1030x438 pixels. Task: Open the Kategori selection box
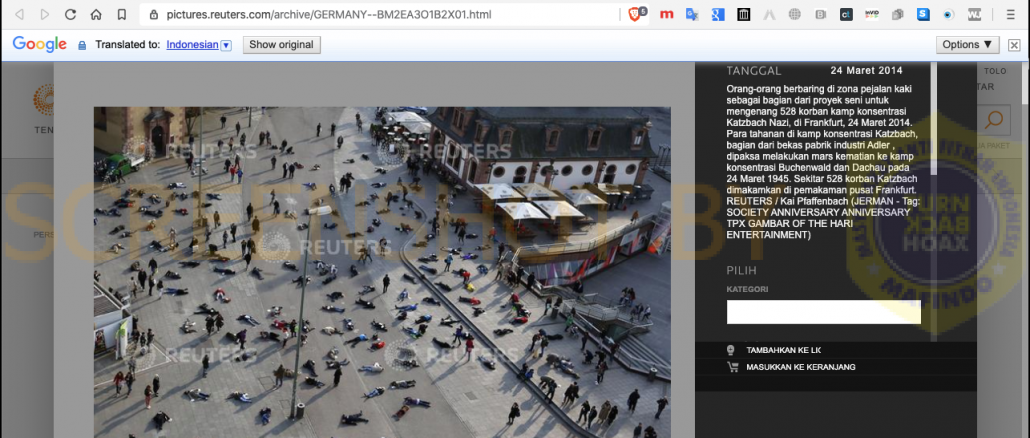[x=824, y=312]
